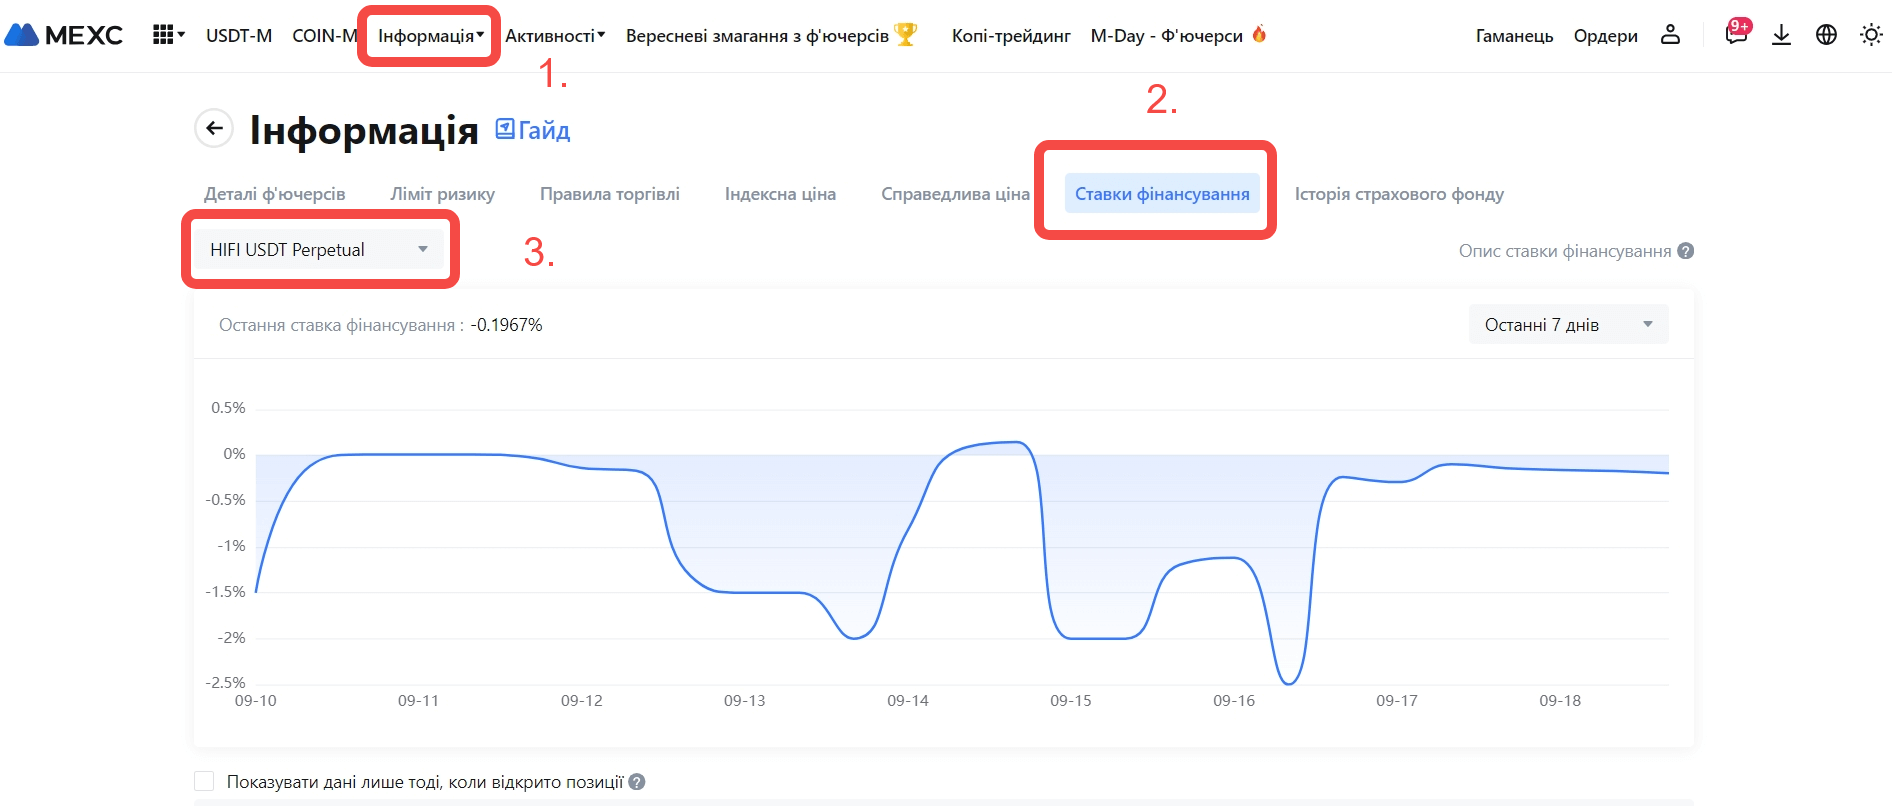Viewport: 1892px width, 806px height.
Task: Open Копі-трейдинг page
Action: tap(1010, 36)
